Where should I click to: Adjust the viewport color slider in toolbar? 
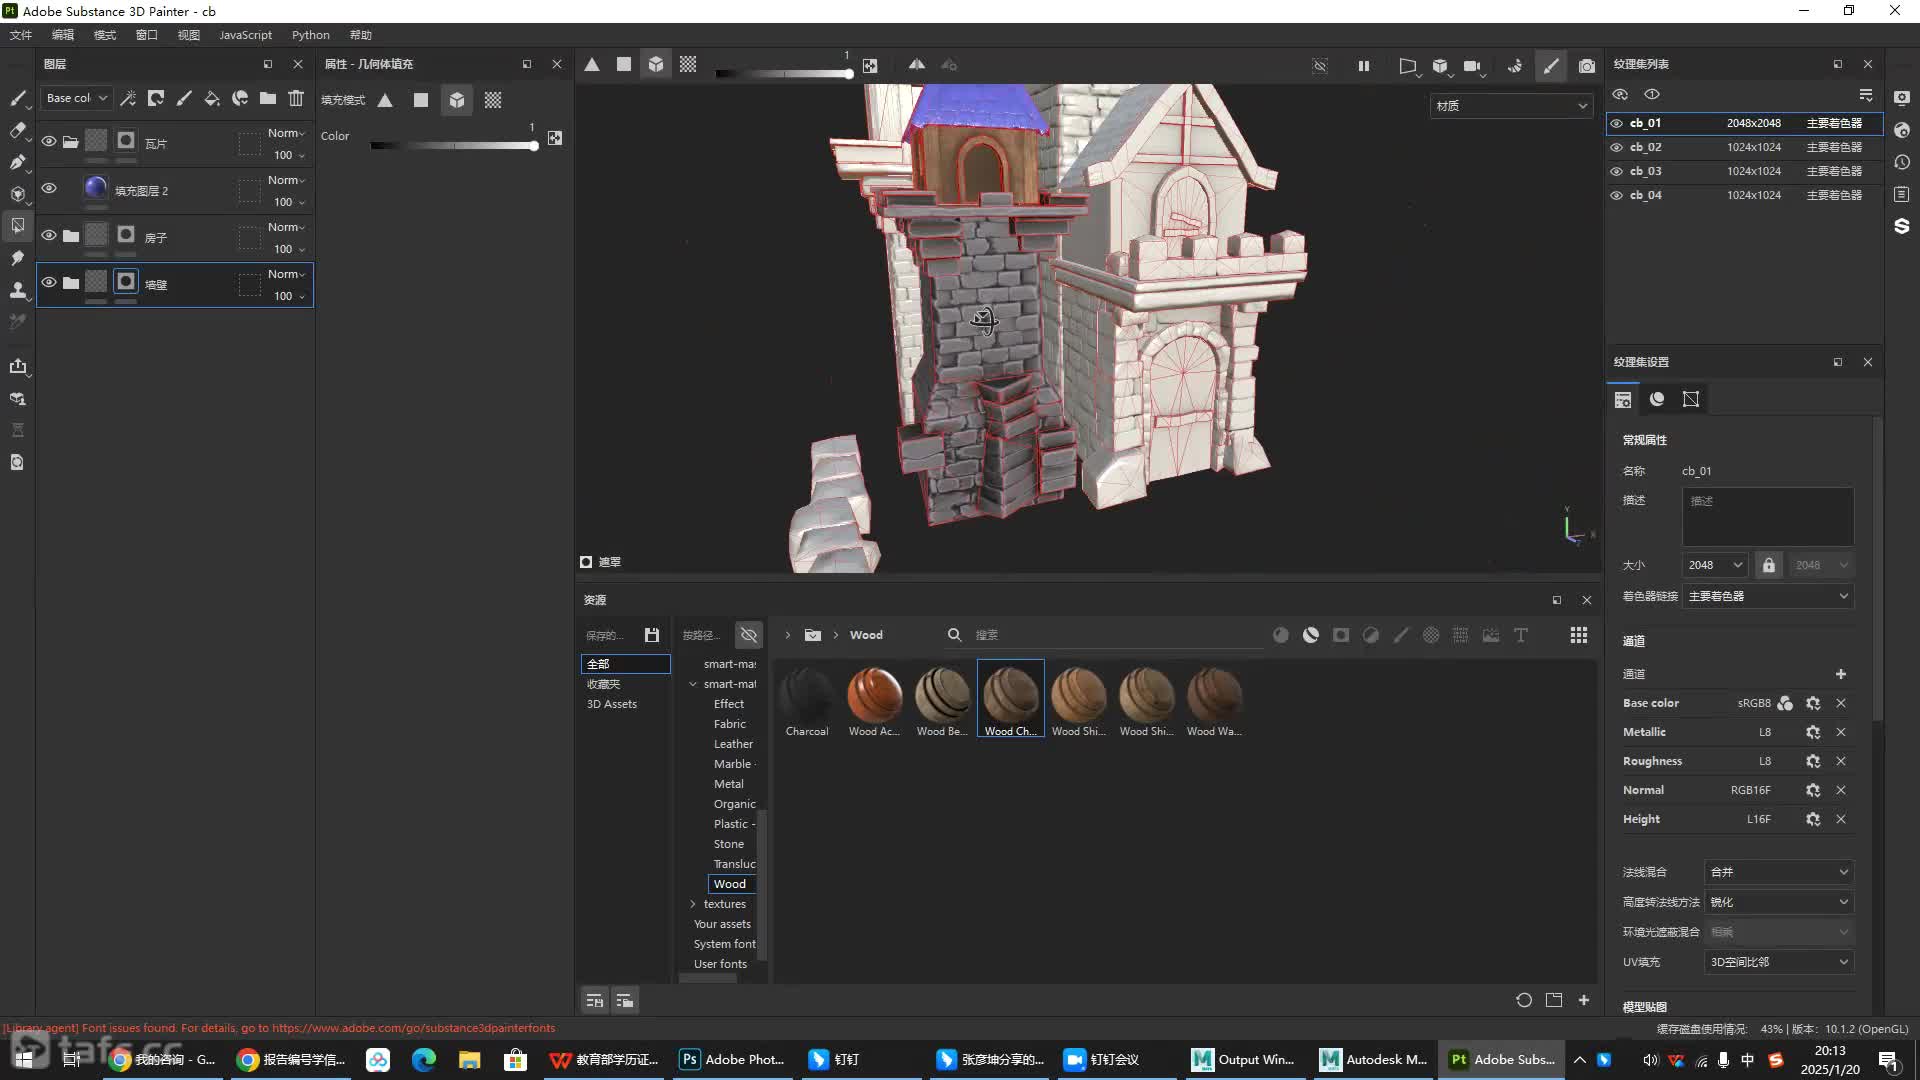coord(785,73)
